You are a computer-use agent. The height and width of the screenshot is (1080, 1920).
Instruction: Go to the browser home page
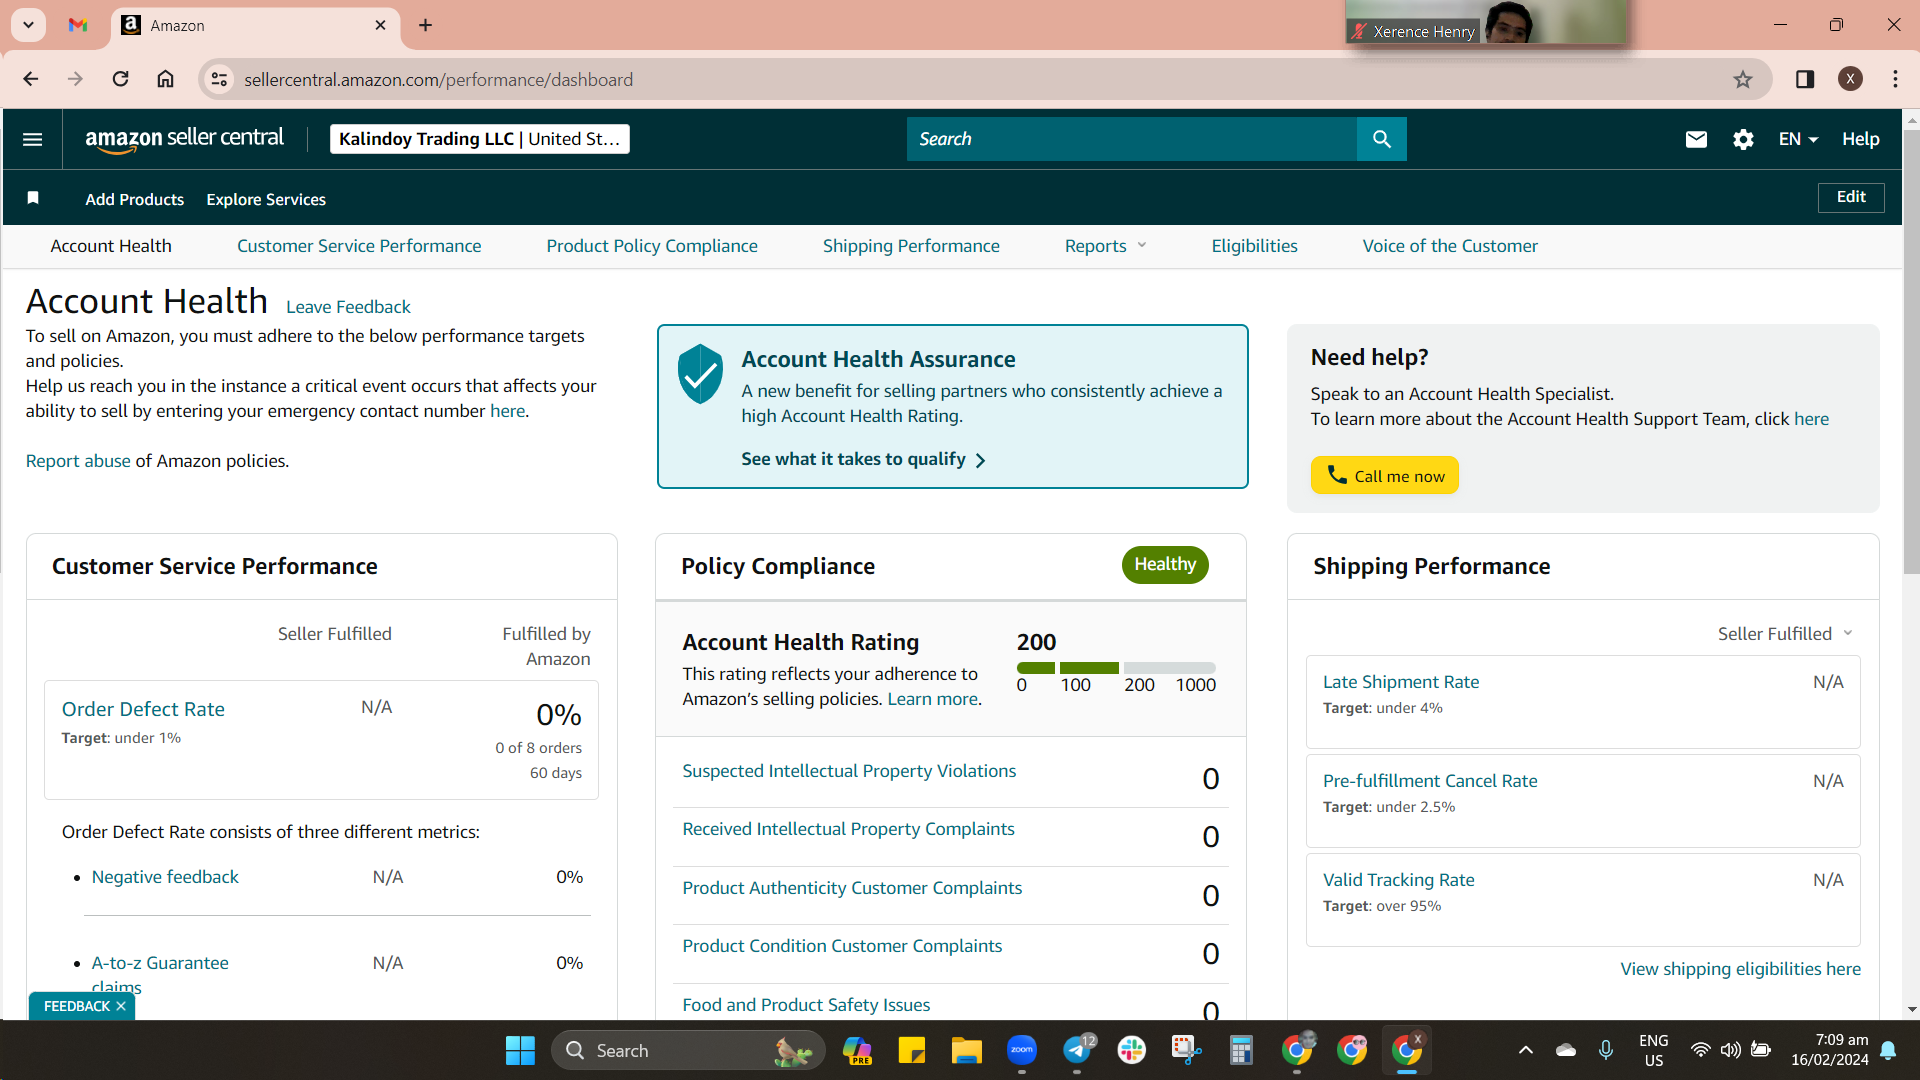[x=165, y=79]
